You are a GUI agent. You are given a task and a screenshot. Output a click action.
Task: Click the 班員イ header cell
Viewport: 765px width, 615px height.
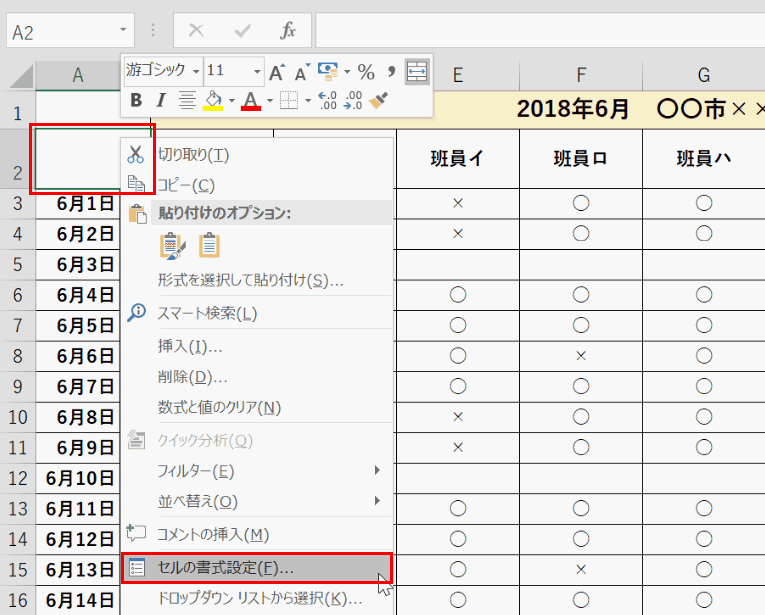(x=458, y=159)
